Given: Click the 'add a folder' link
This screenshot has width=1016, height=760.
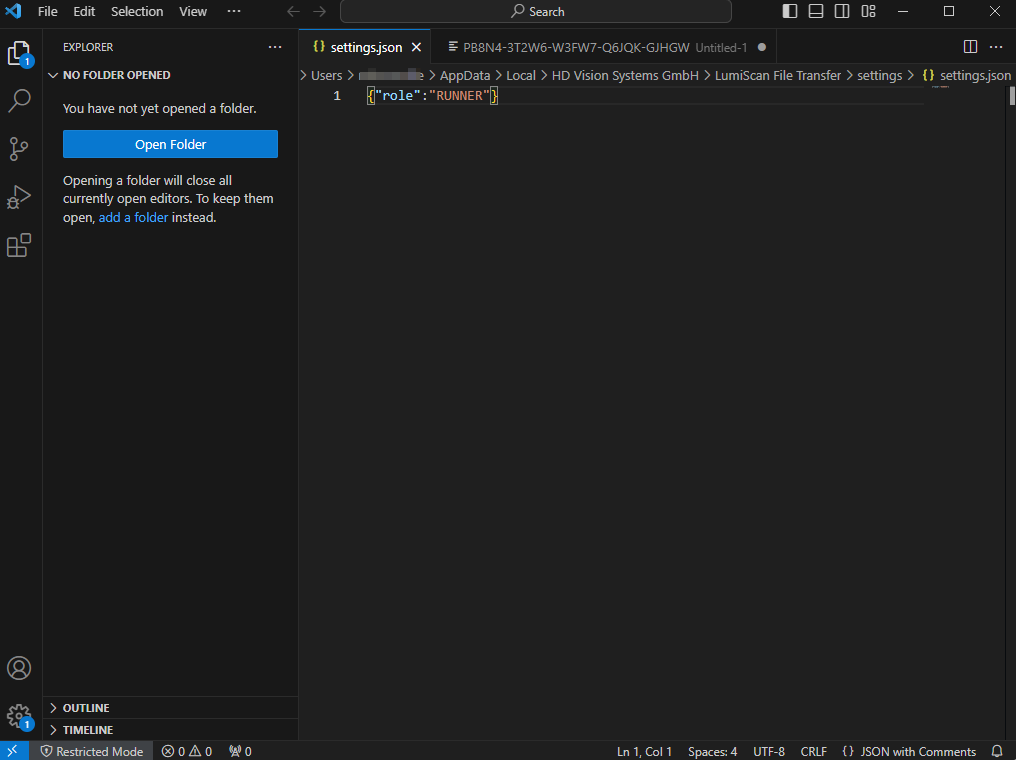Looking at the screenshot, I should tap(133, 218).
